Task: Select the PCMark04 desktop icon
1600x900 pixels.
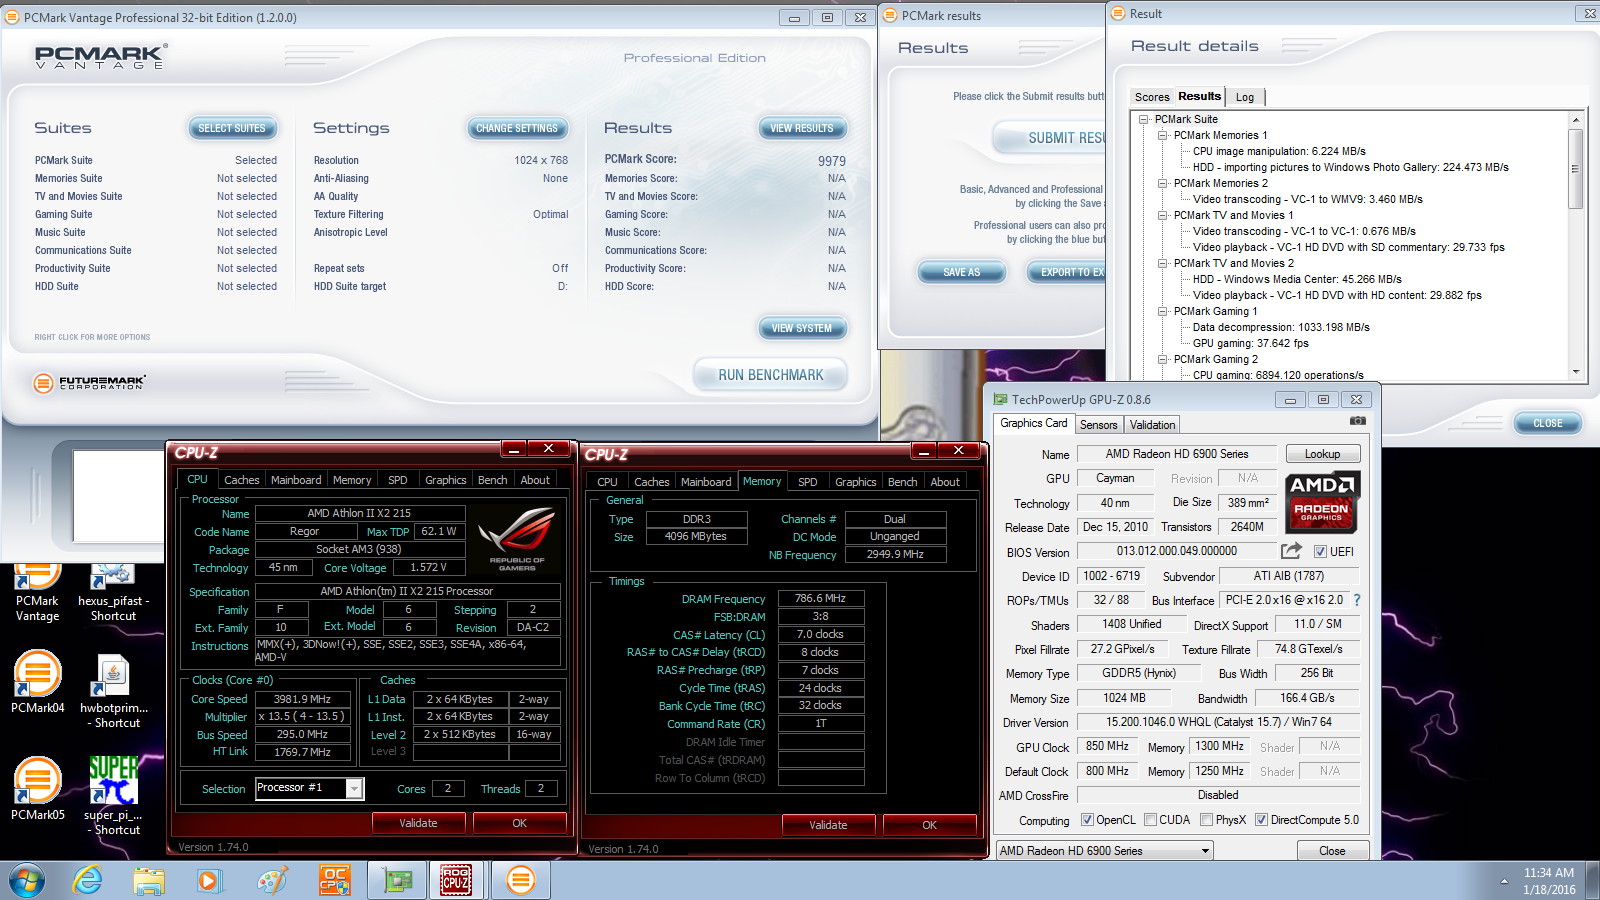Action: pyautogui.click(x=37, y=682)
